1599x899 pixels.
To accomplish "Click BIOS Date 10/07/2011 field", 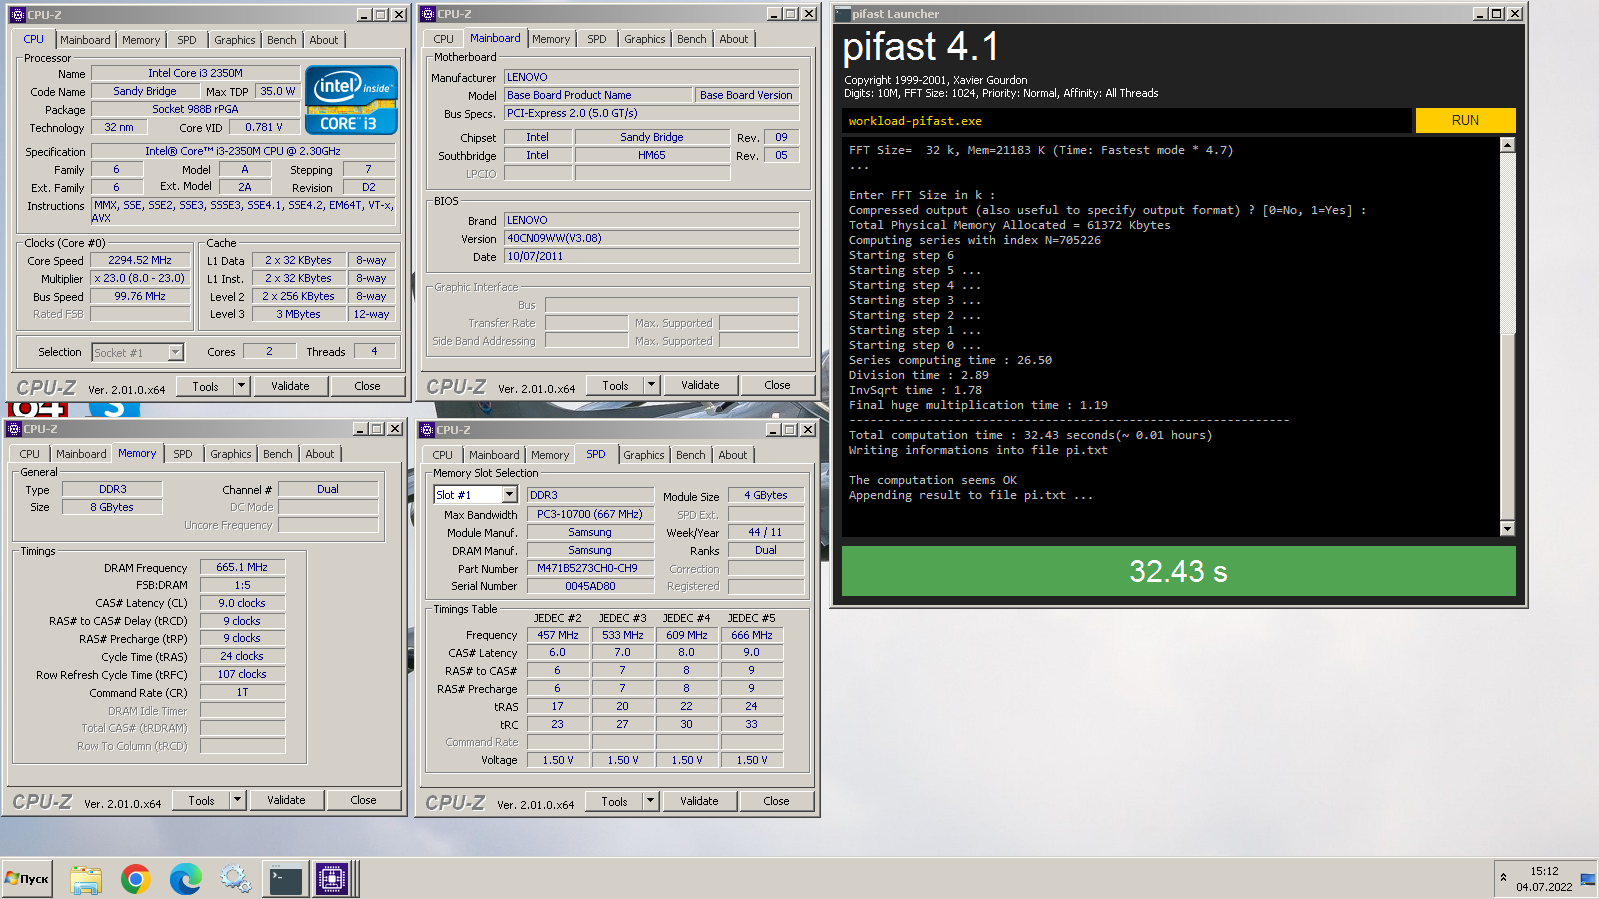I will click(652, 256).
